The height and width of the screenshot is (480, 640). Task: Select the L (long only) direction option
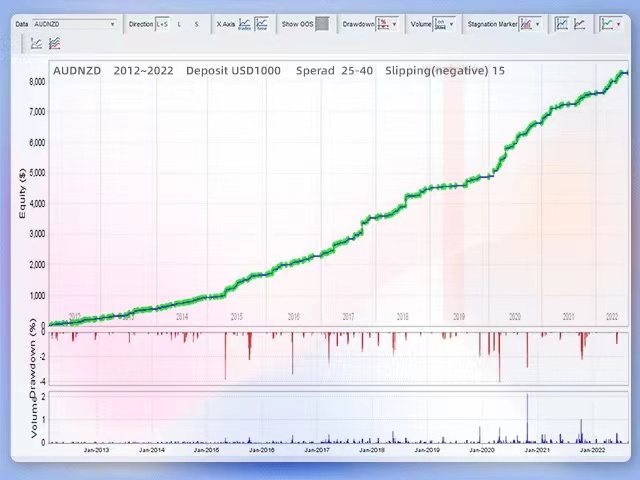tap(179, 24)
